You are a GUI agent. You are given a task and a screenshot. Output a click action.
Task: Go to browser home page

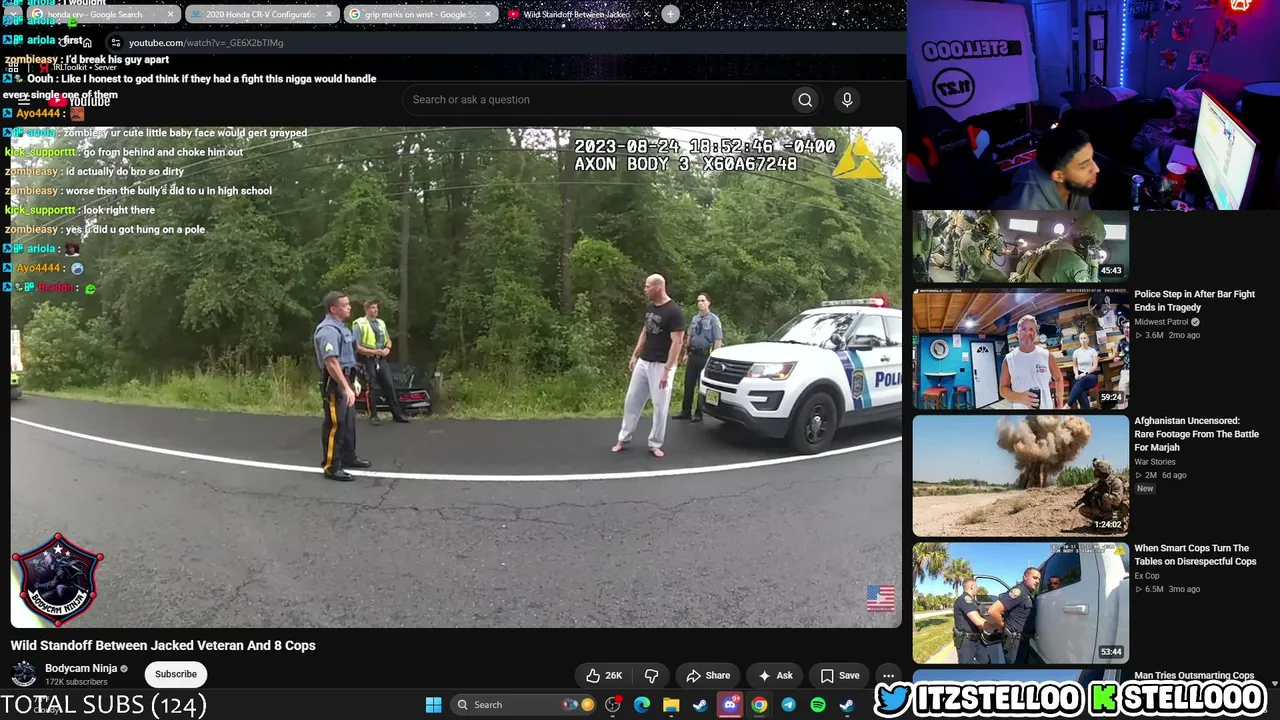87,43
